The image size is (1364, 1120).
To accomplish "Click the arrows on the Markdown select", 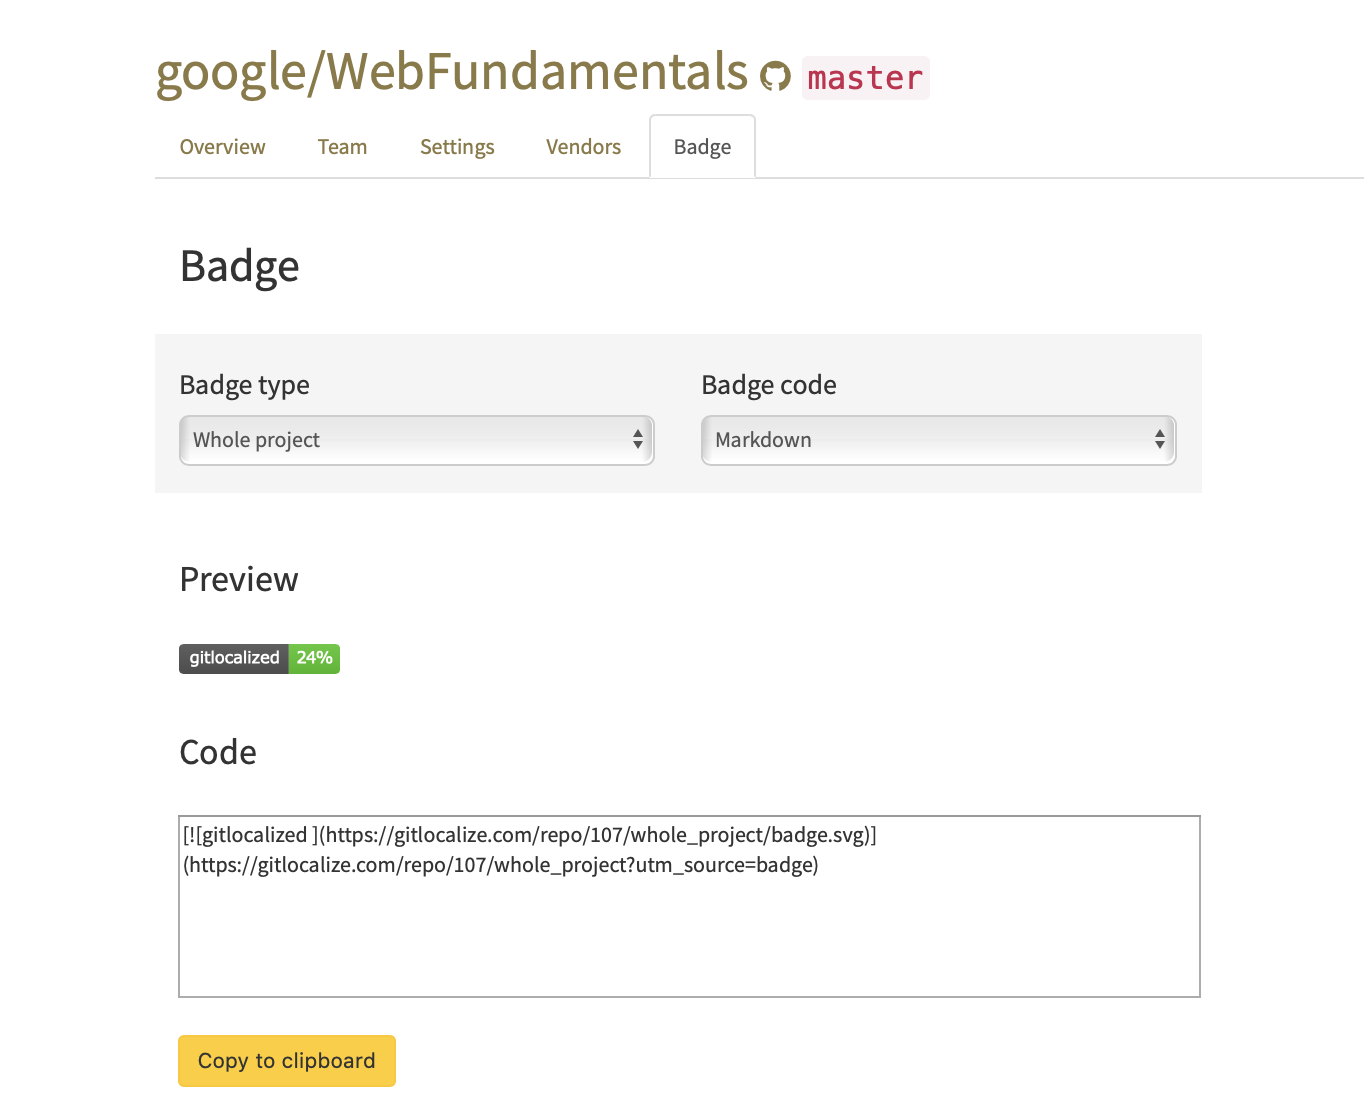I will pos(1159,440).
